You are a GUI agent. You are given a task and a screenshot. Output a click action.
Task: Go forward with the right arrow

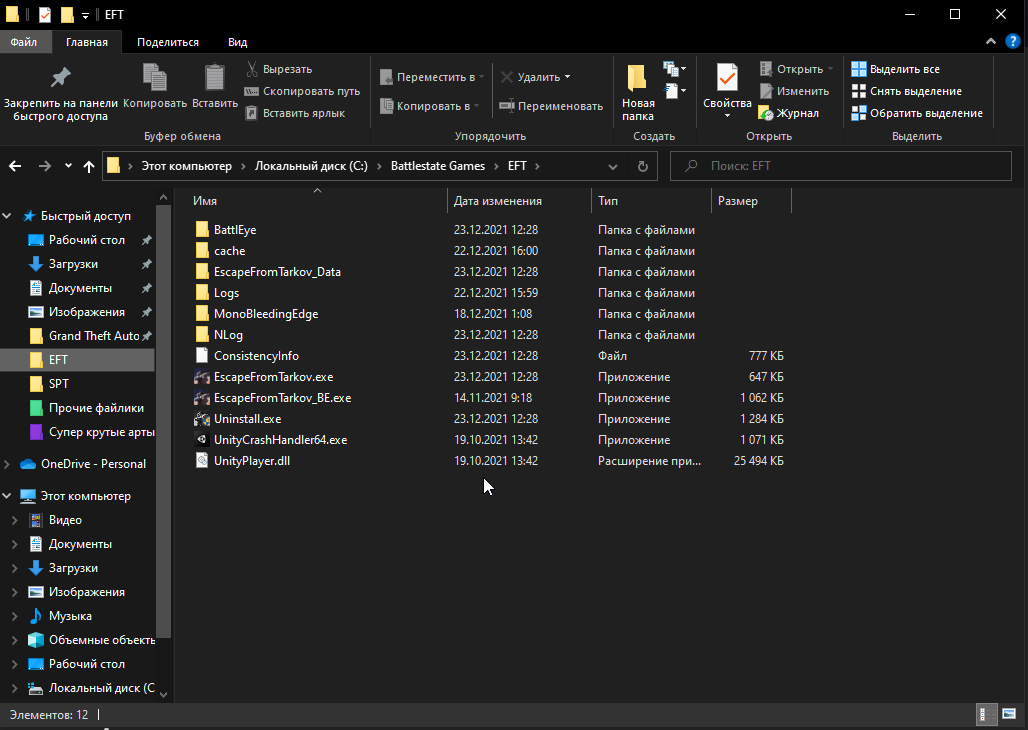click(x=45, y=166)
